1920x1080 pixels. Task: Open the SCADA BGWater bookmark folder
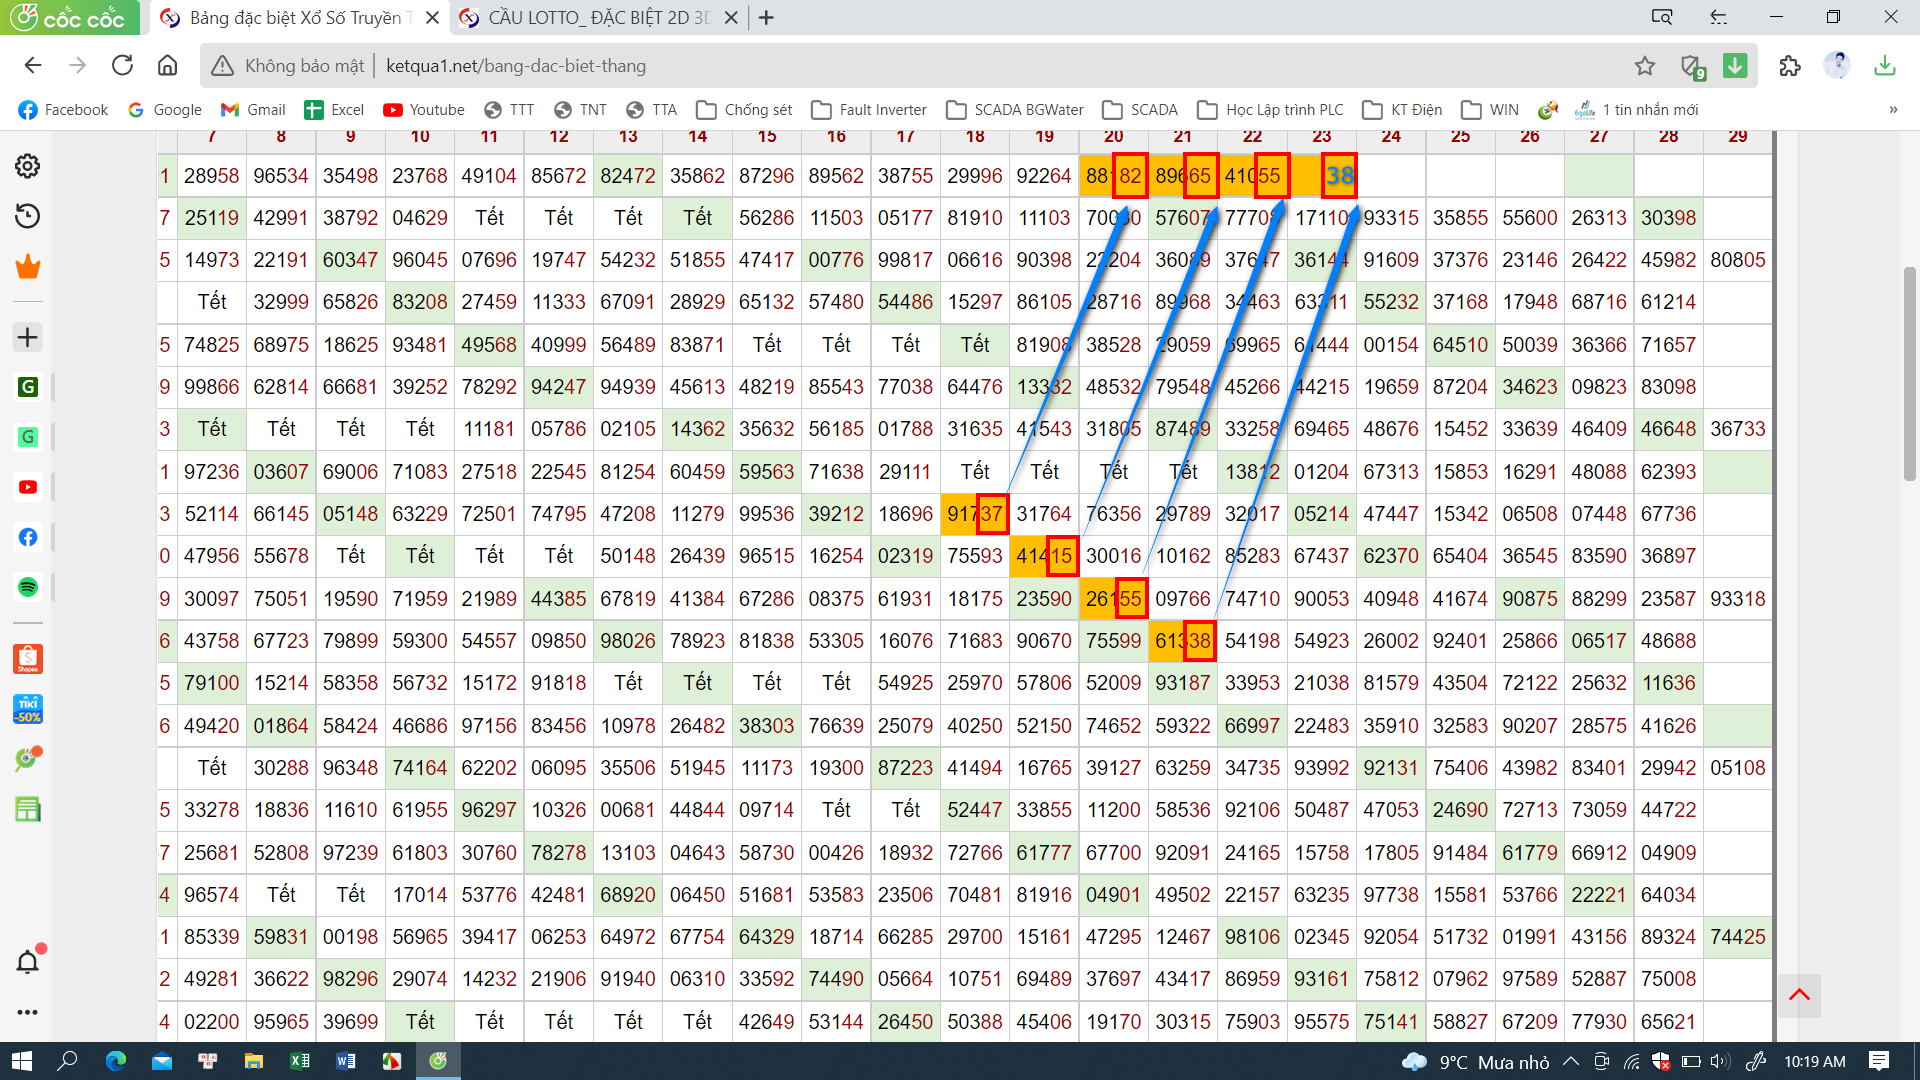1015,110
